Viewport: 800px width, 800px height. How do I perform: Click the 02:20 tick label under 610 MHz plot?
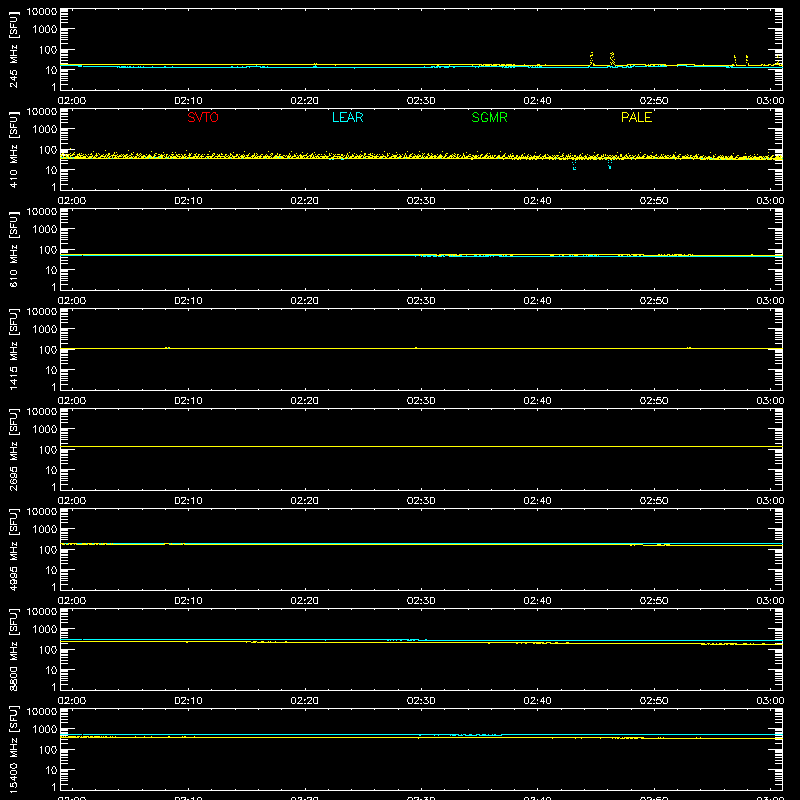click(x=305, y=301)
